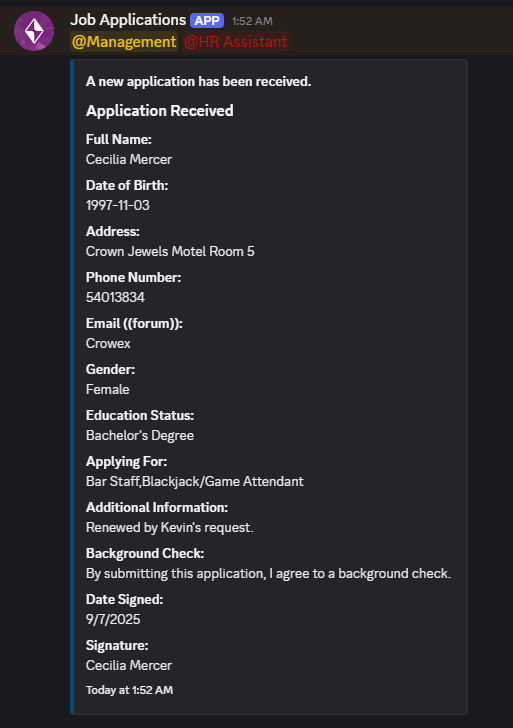The width and height of the screenshot is (513, 728).
Task: Click the Bar Staff,Blackjack/Game Attendant text
Action: click(x=195, y=481)
